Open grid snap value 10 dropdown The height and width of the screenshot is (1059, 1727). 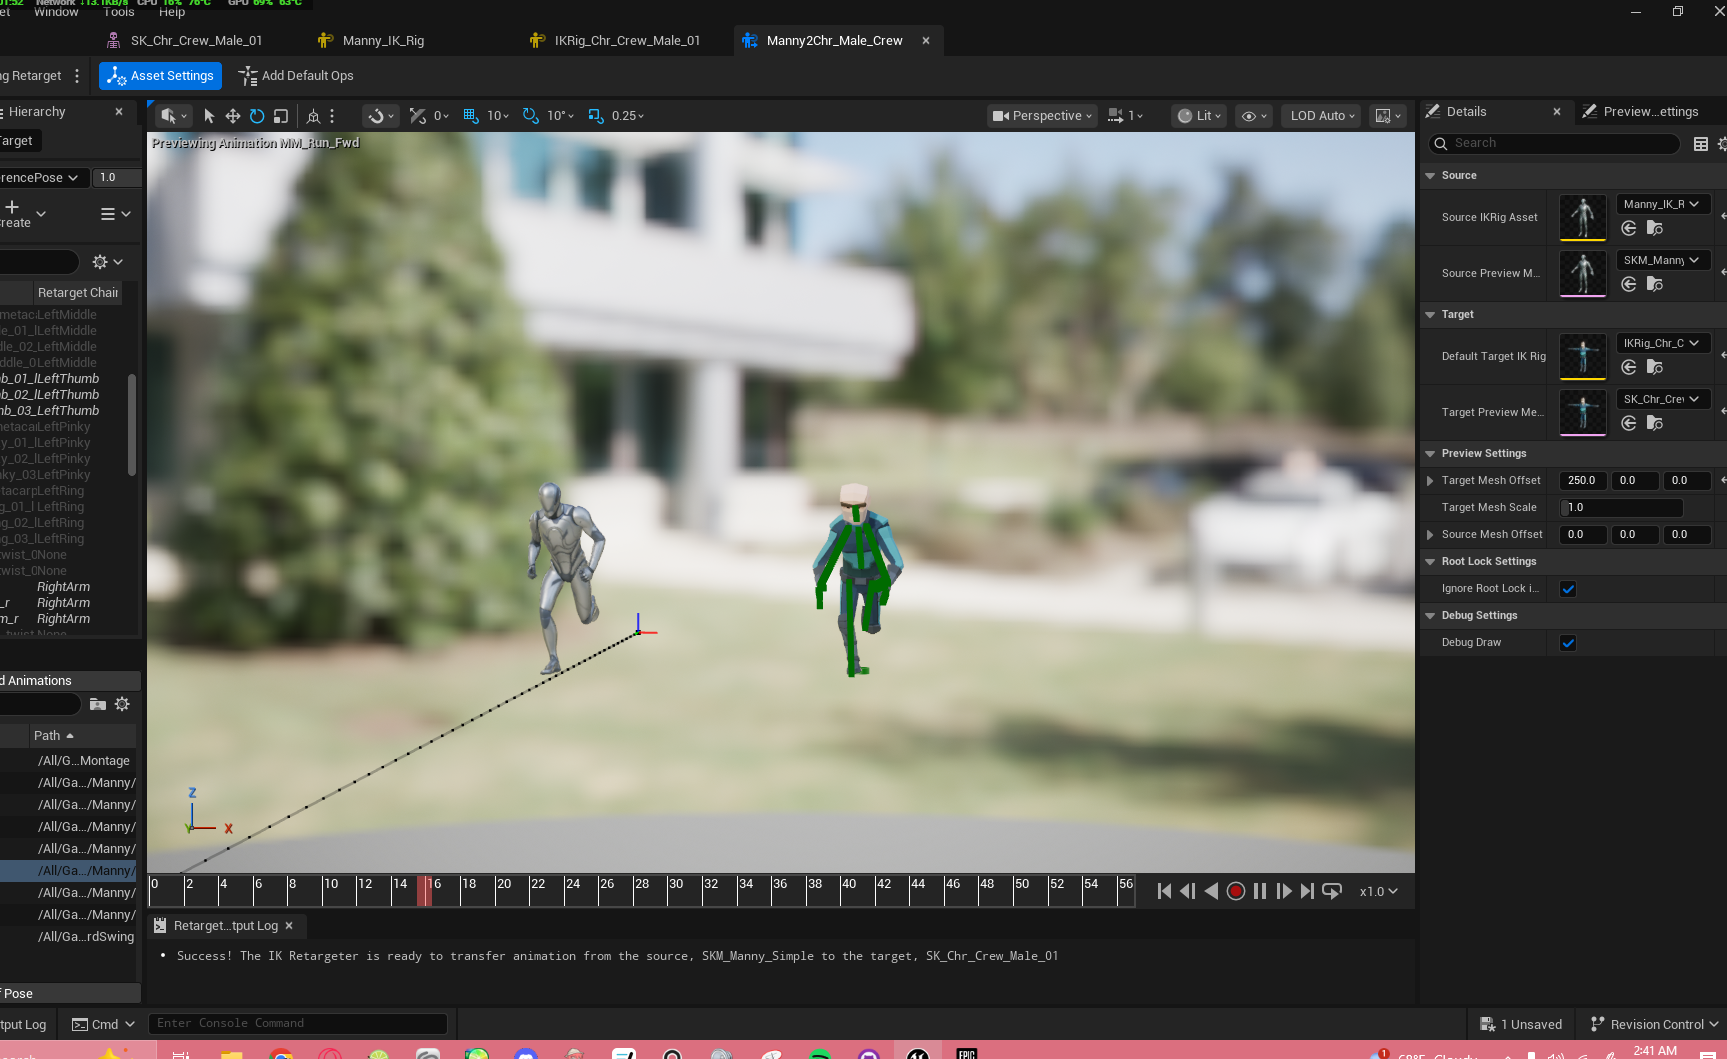point(498,116)
